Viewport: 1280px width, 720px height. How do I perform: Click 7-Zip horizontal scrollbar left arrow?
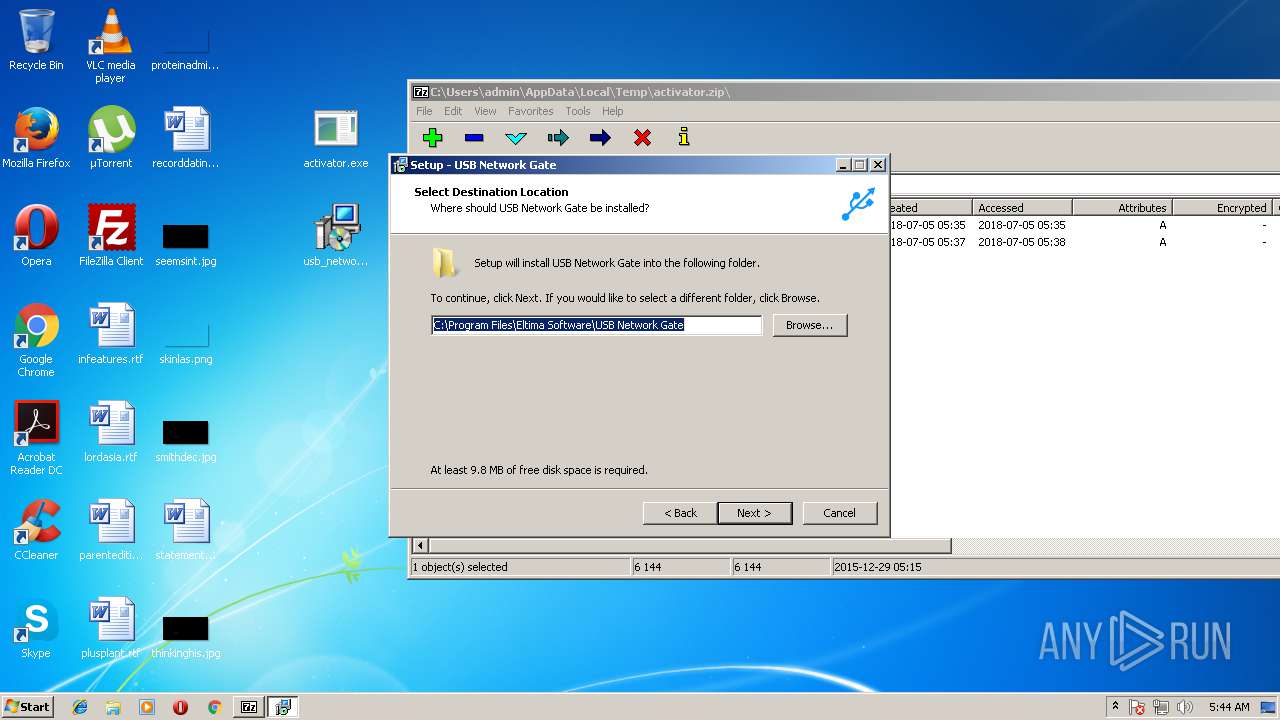click(420, 546)
